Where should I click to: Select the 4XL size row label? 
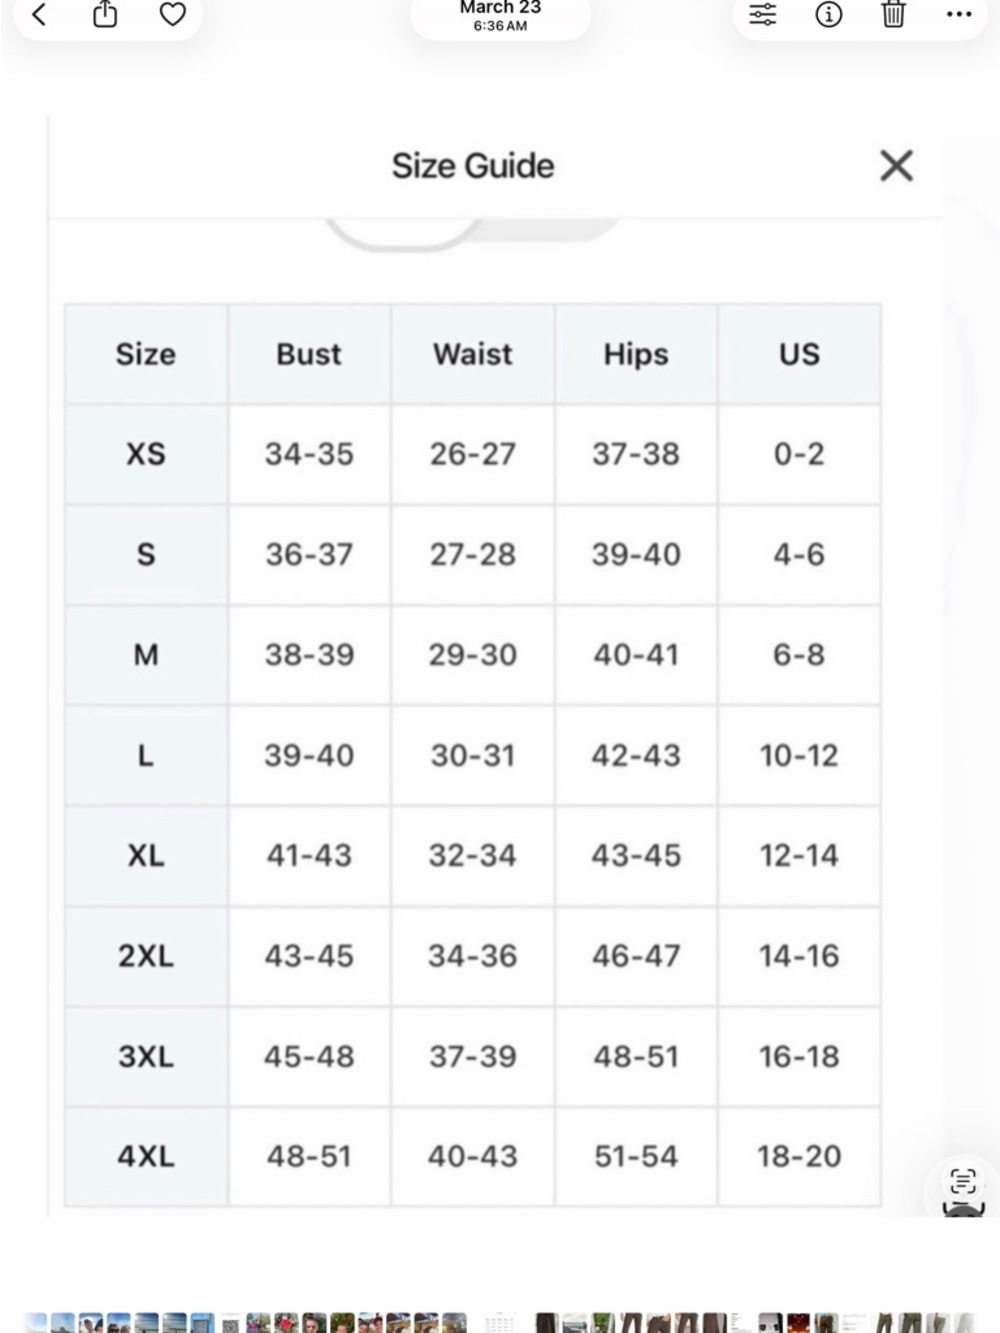click(146, 1156)
